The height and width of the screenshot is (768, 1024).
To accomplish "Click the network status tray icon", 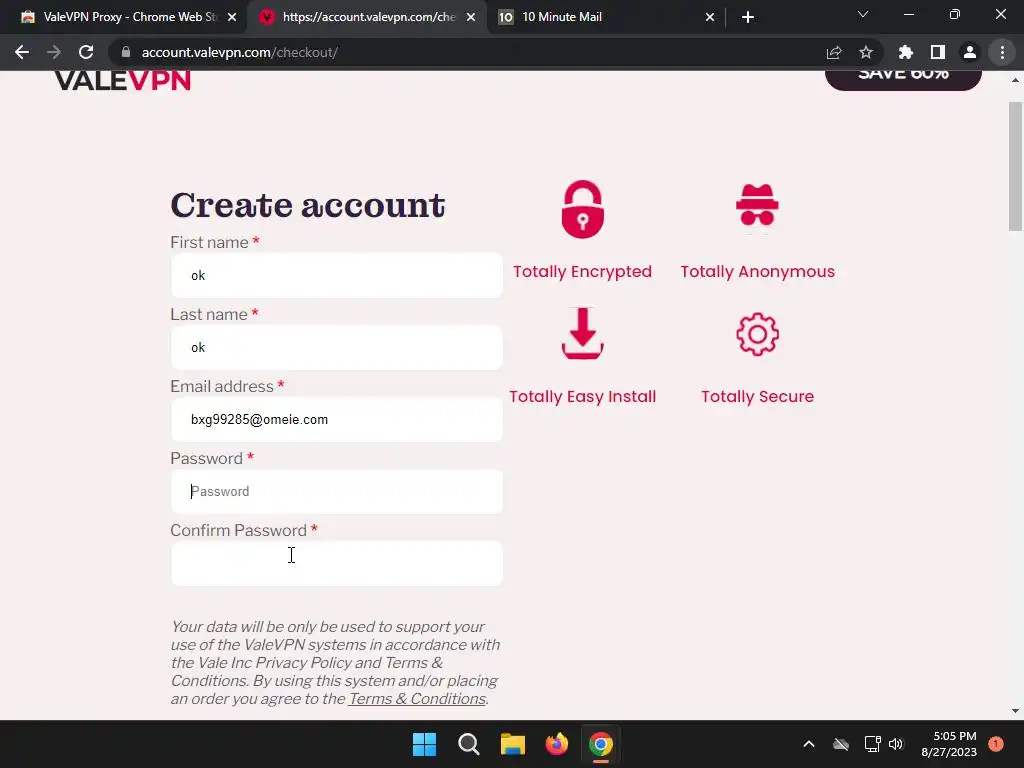I will [x=872, y=744].
